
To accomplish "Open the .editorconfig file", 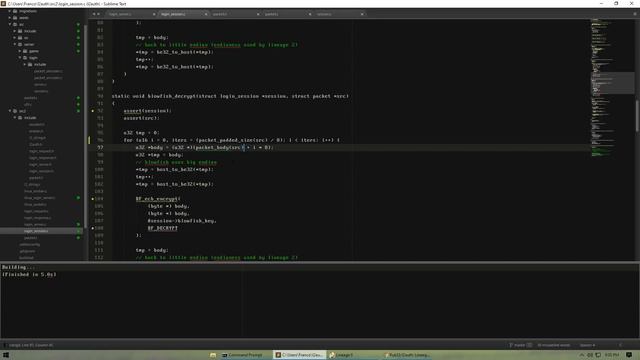I will coord(29,244).
